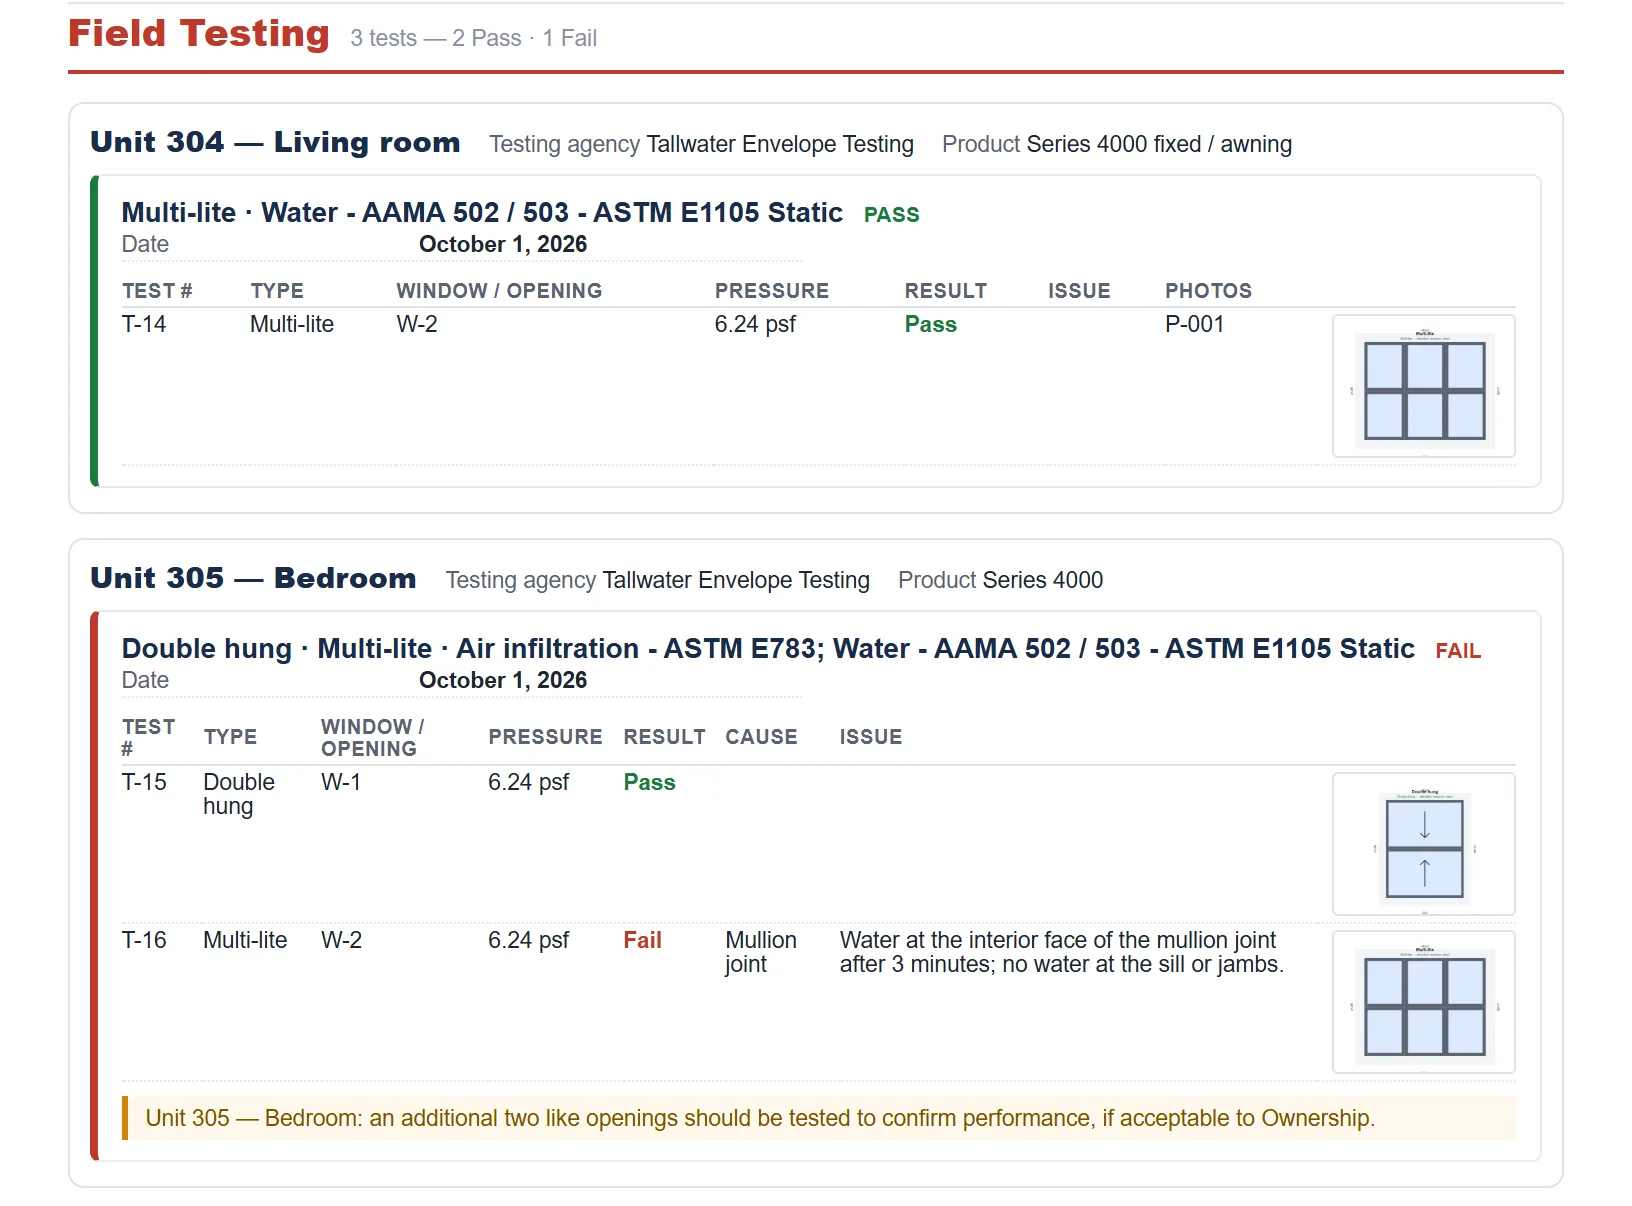Select the '3 tests — 2 Pass · 1 Fail' summary
Image resolution: width=1632 pixels, height=1206 pixels.
click(473, 38)
